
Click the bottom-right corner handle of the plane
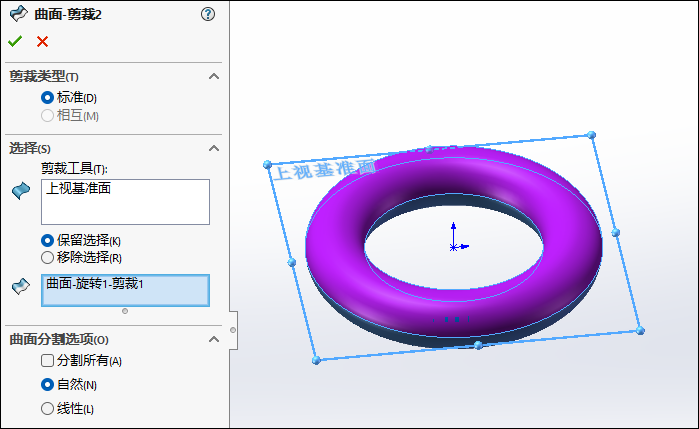(x=640, y=330)
